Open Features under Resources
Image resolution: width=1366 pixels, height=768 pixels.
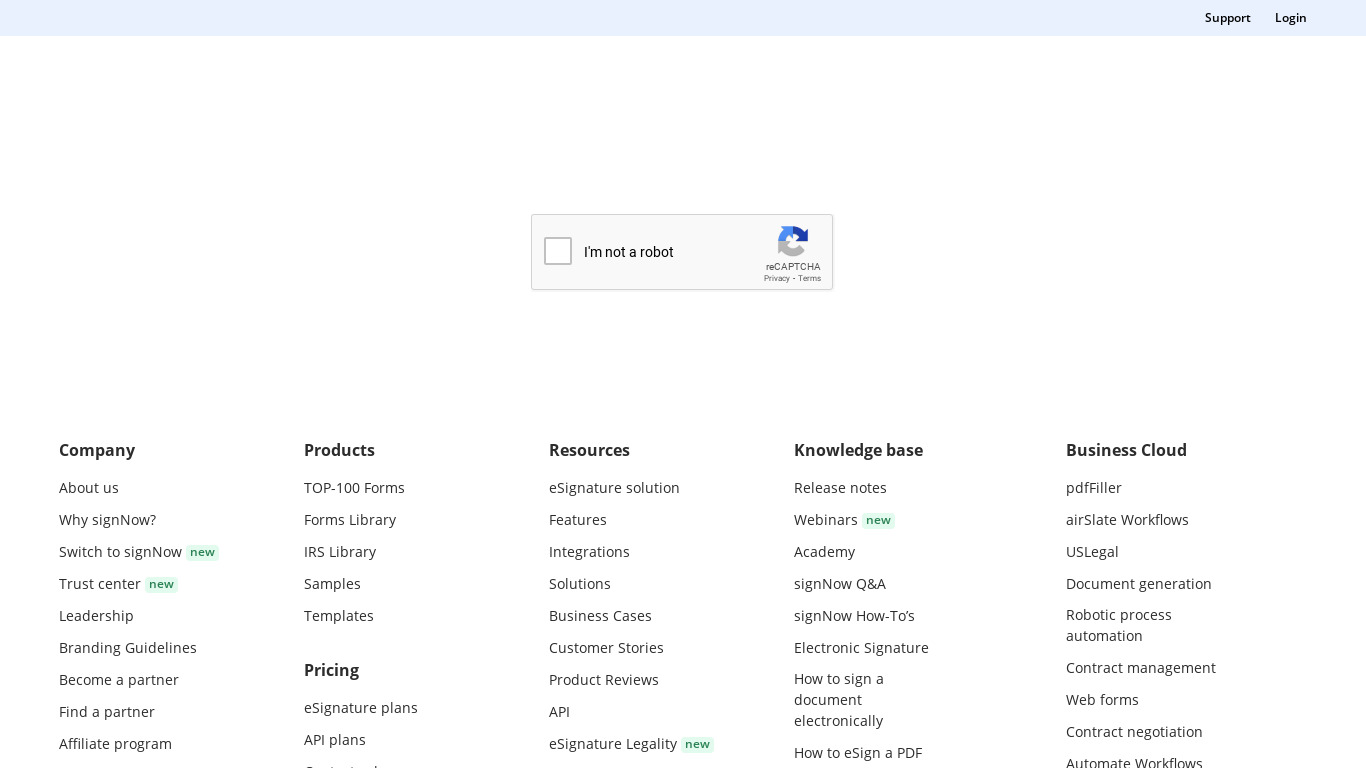point(578,520)
